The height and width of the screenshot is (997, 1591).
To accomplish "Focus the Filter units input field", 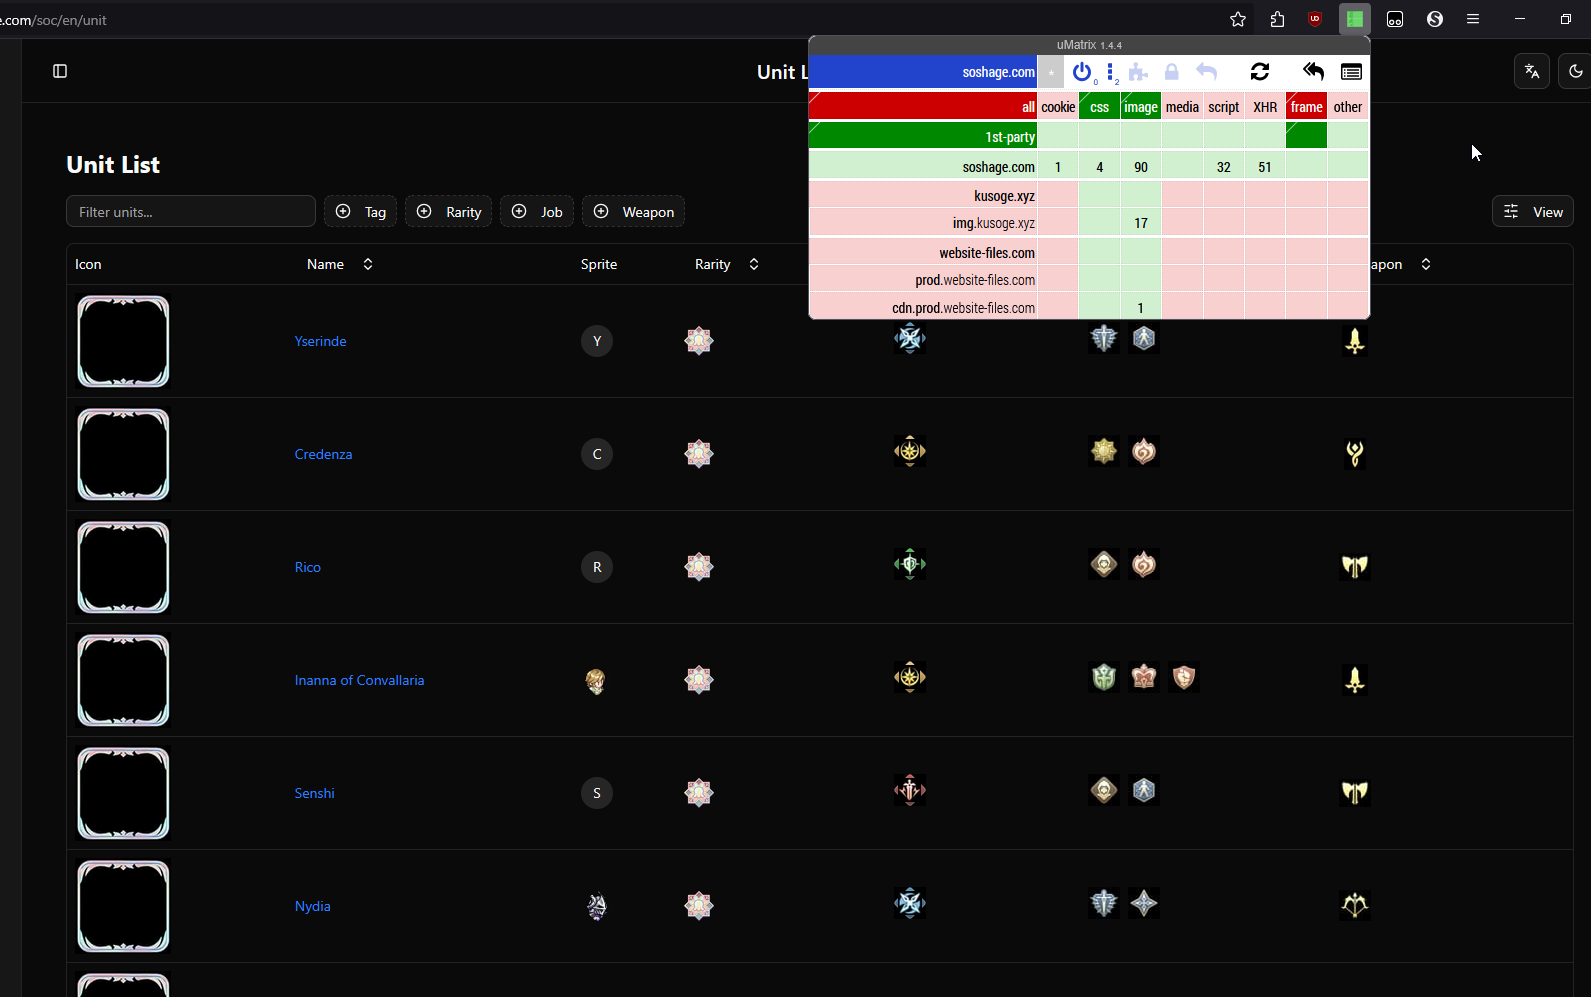I will [x=191, y=211].
